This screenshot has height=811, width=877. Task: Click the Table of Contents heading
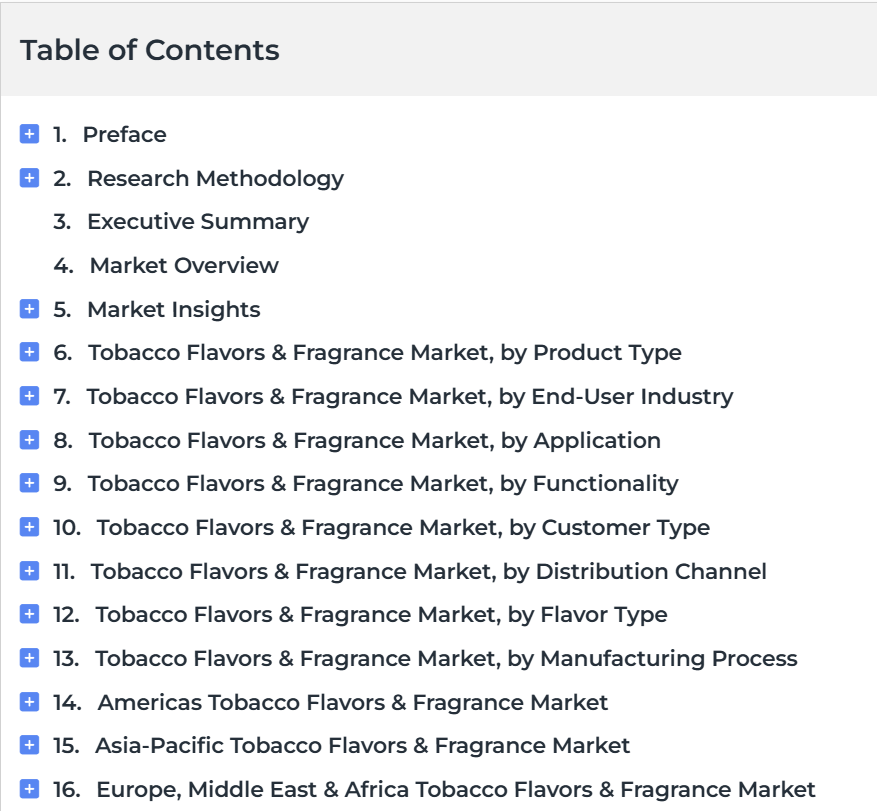150,50
